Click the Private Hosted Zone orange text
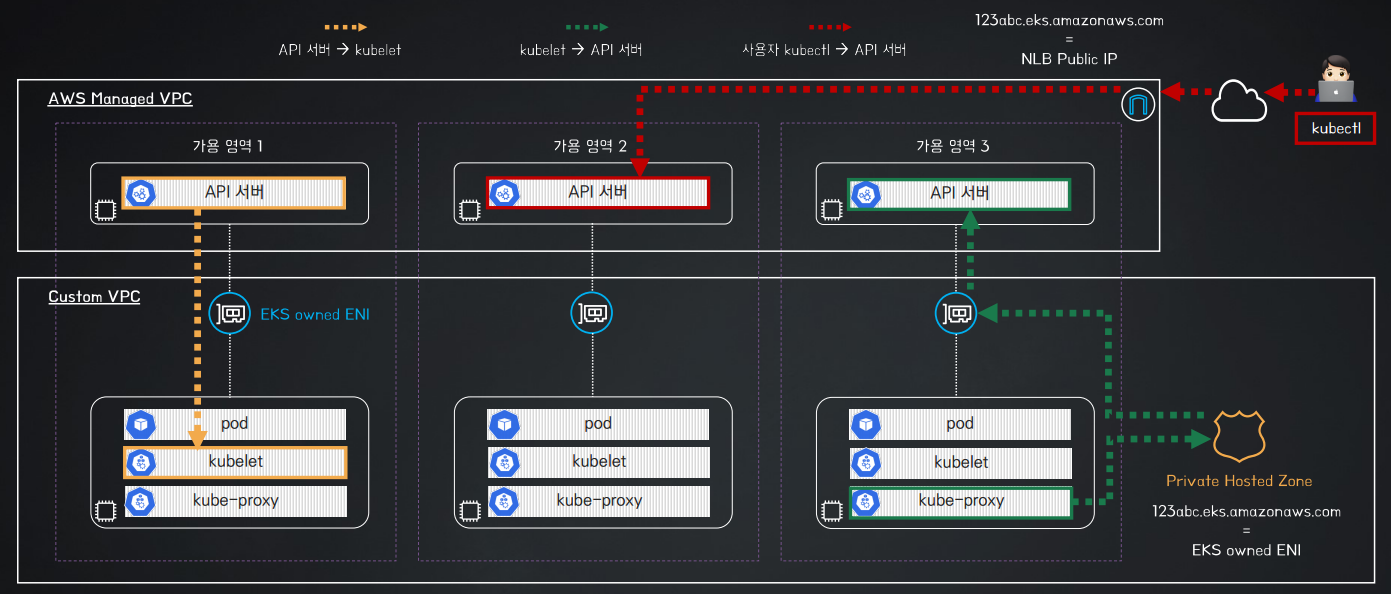Screen dimensions: 1391x594 tap(1239, 481)
